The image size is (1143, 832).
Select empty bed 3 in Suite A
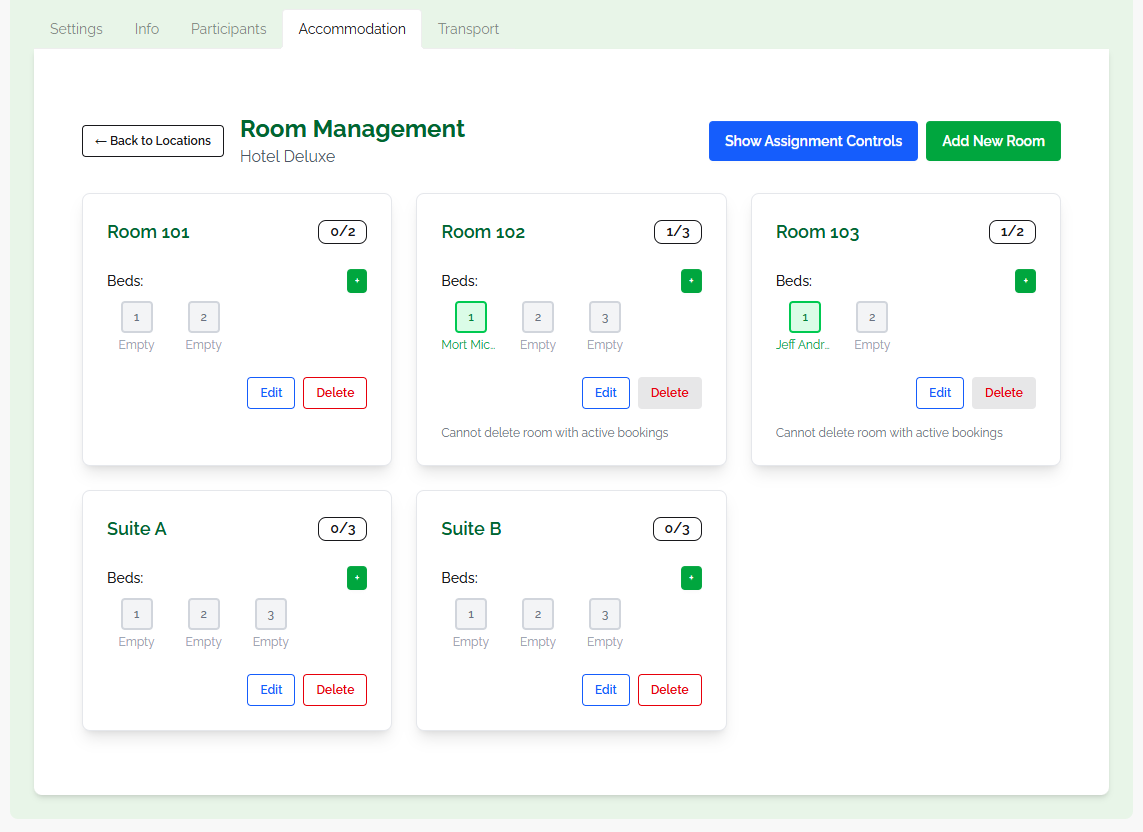click(x=271, y=614)
